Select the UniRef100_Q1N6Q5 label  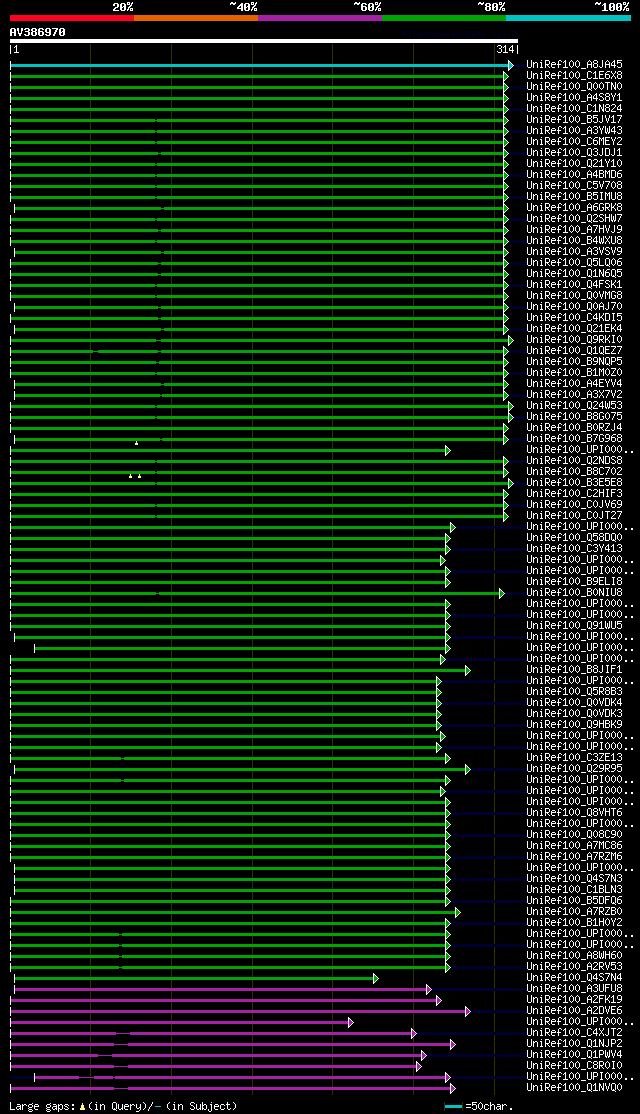[575, 274]
